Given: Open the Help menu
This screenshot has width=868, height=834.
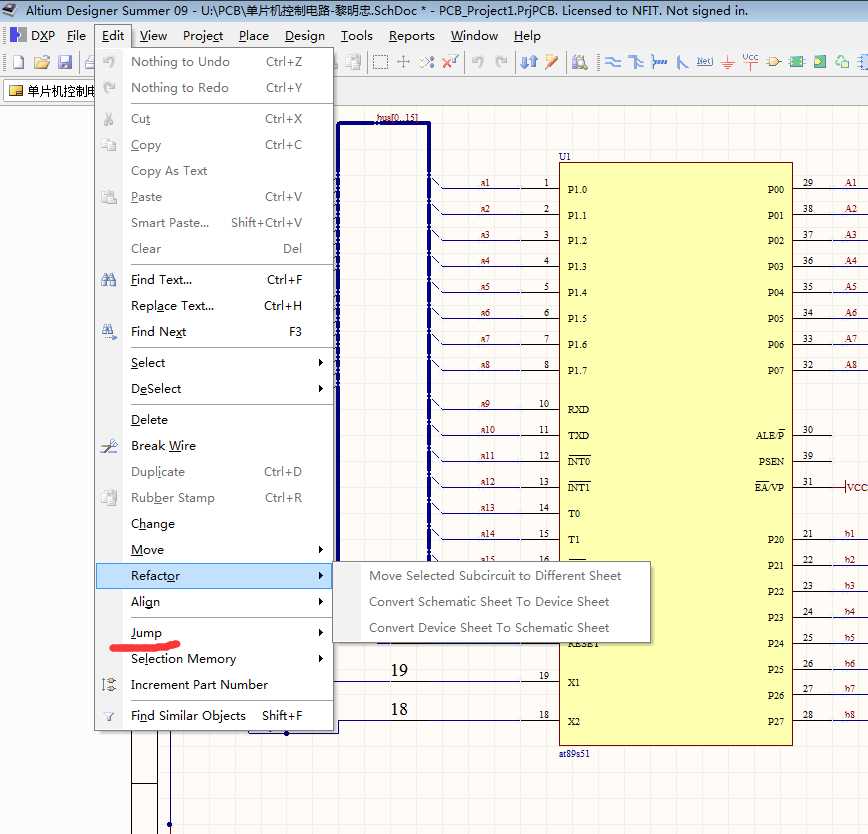Looking at the screenshot, I should 527,36.
